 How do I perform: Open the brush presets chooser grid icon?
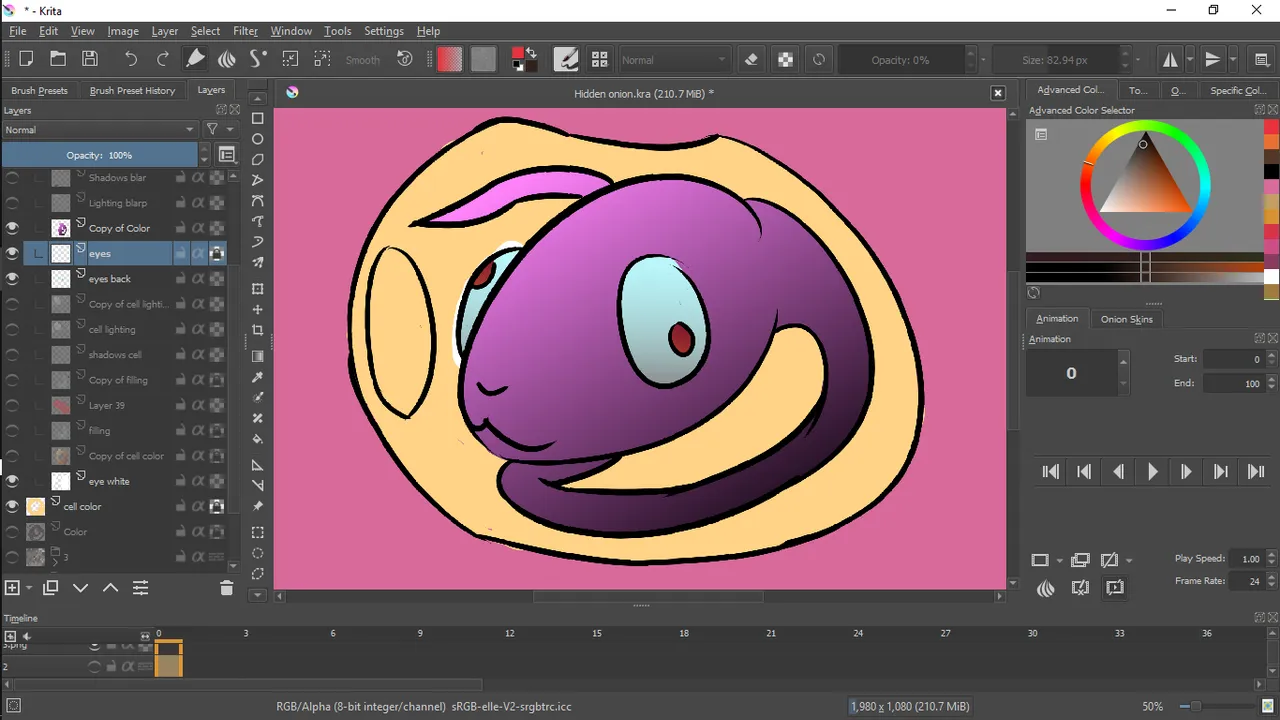599,59
